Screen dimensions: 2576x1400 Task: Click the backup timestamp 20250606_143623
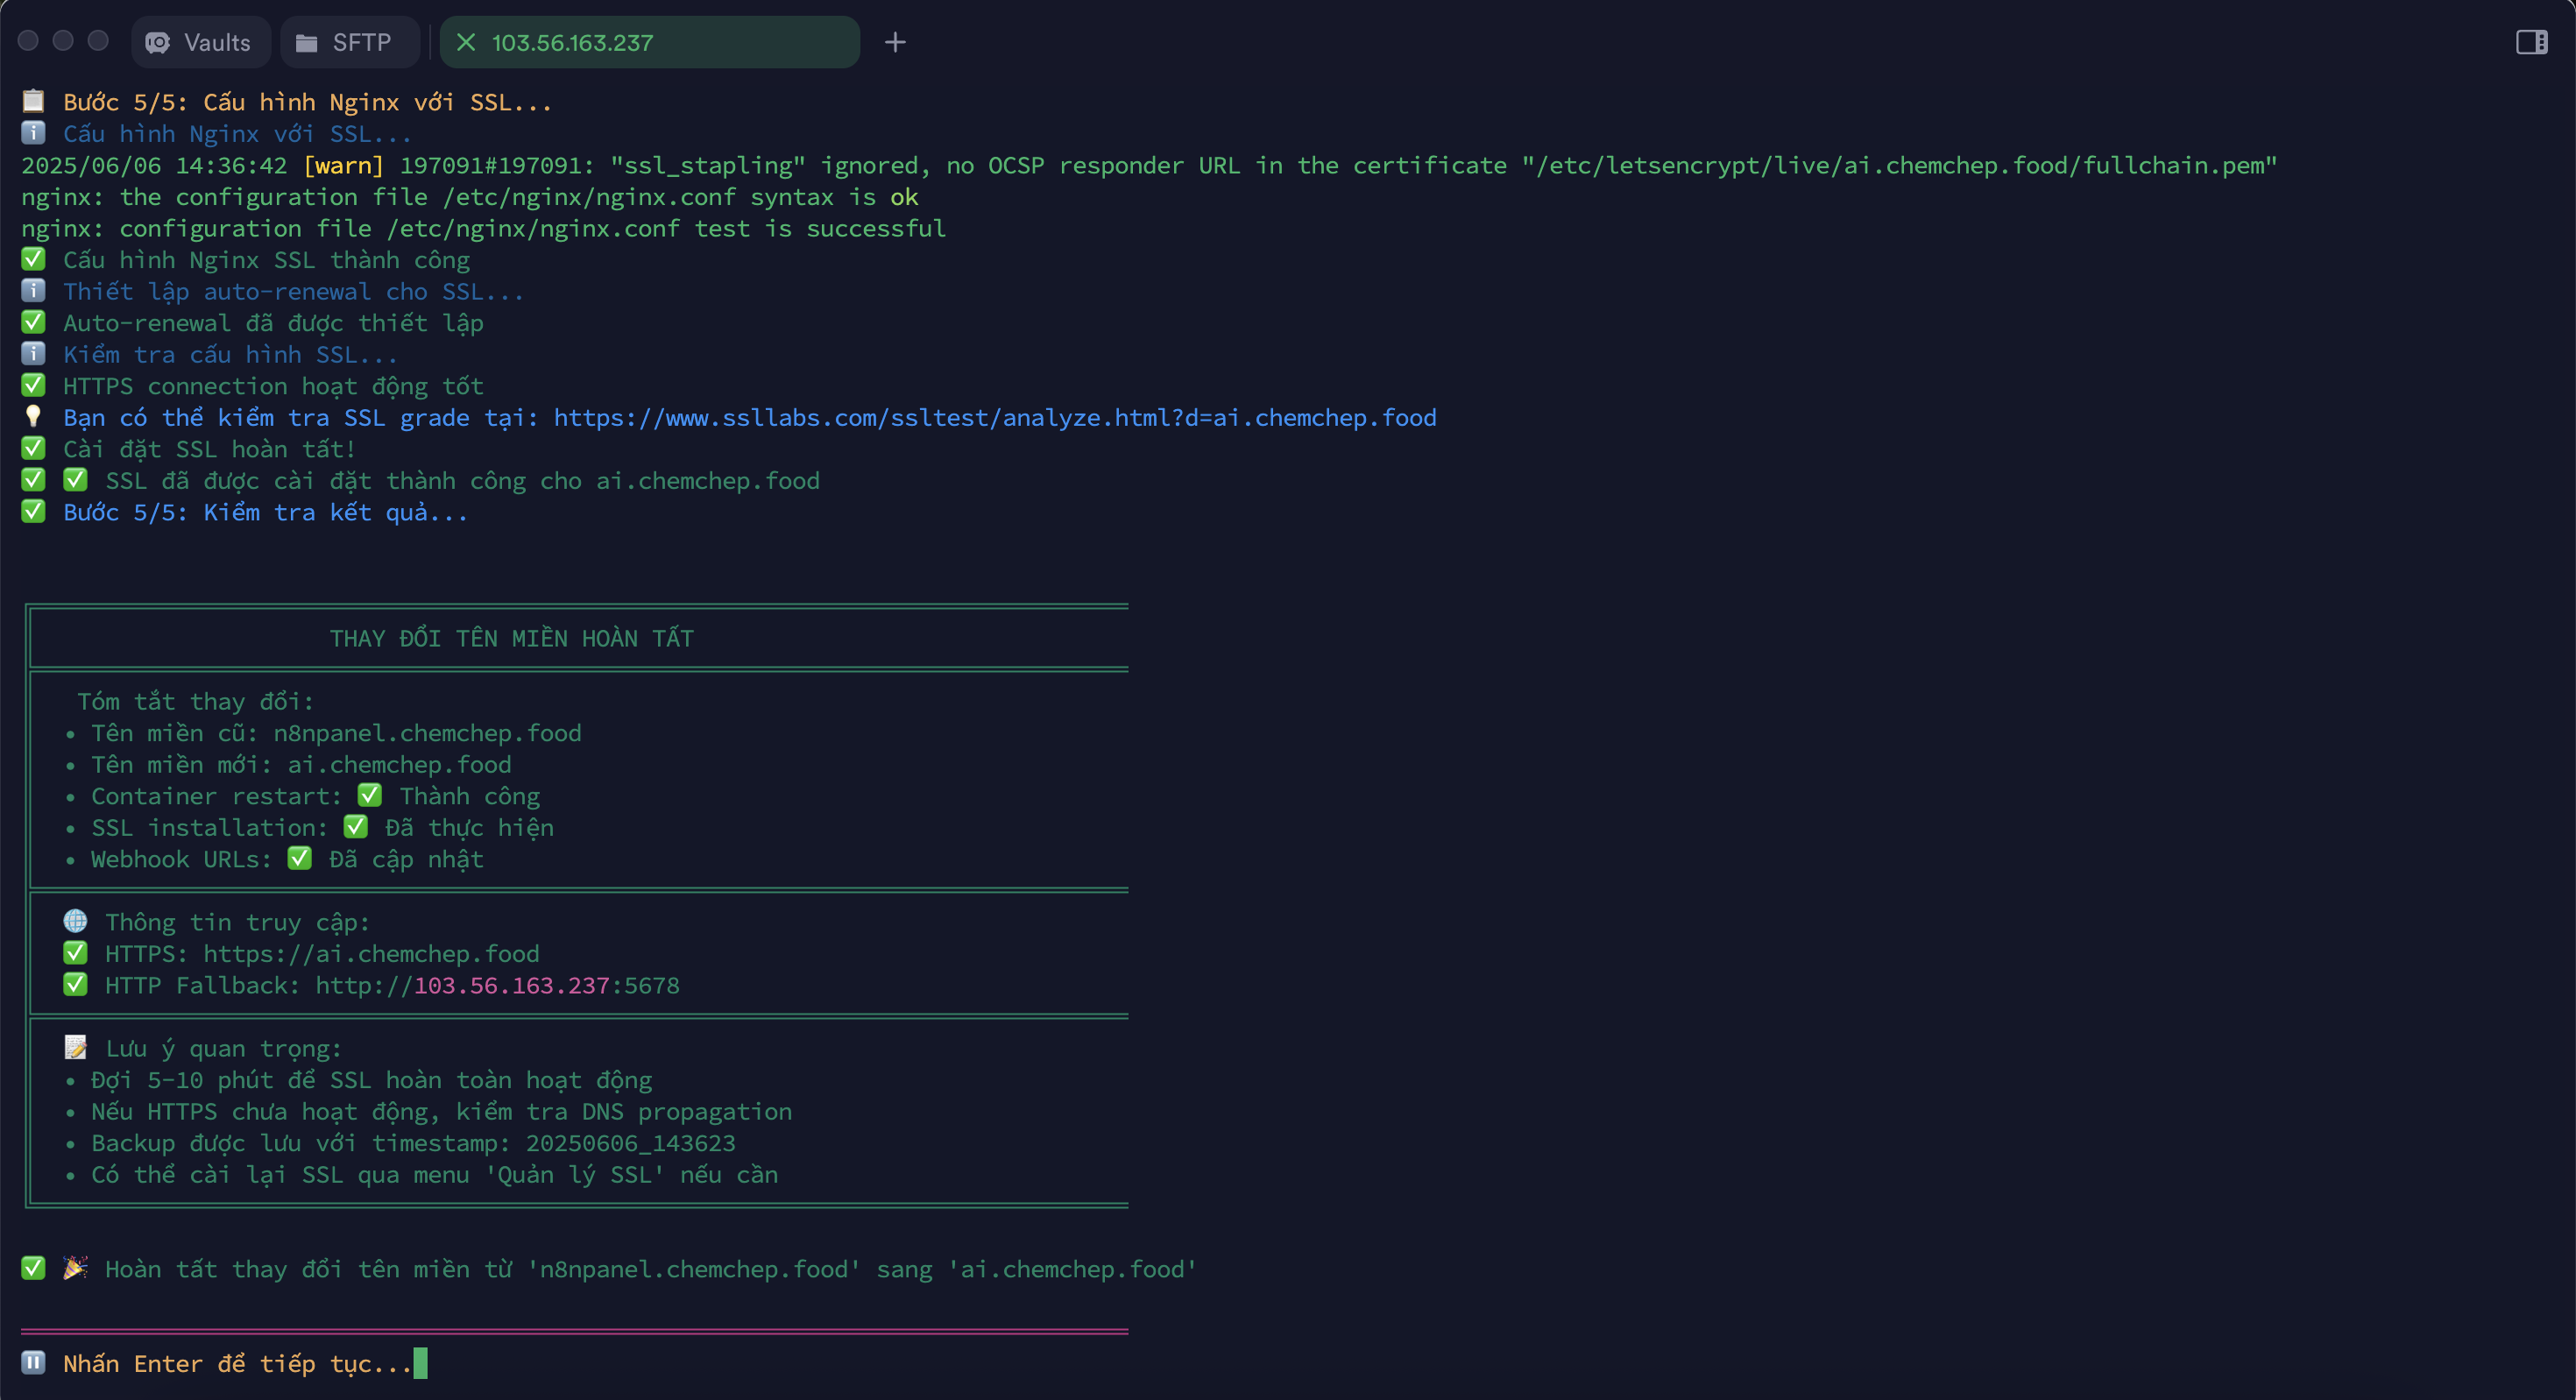pos(630,1143)
